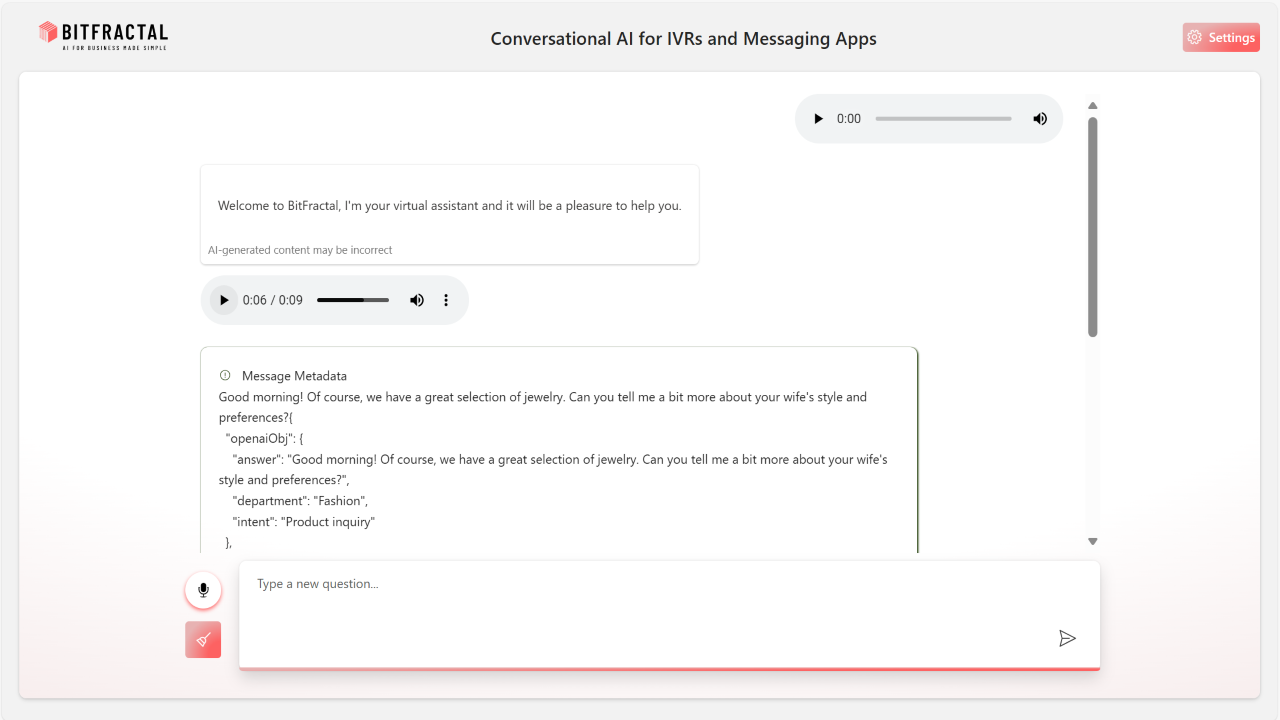Click 'AI-generated content may be incorrect' note
This screenshot has height=720, width=1280.
300,250
